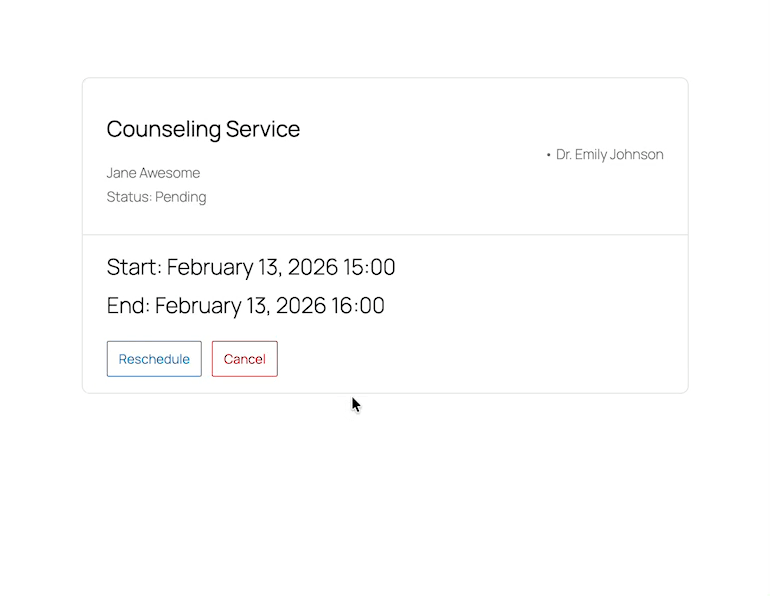
Task: Click the word Service in the title
Action: pos(262,129)
